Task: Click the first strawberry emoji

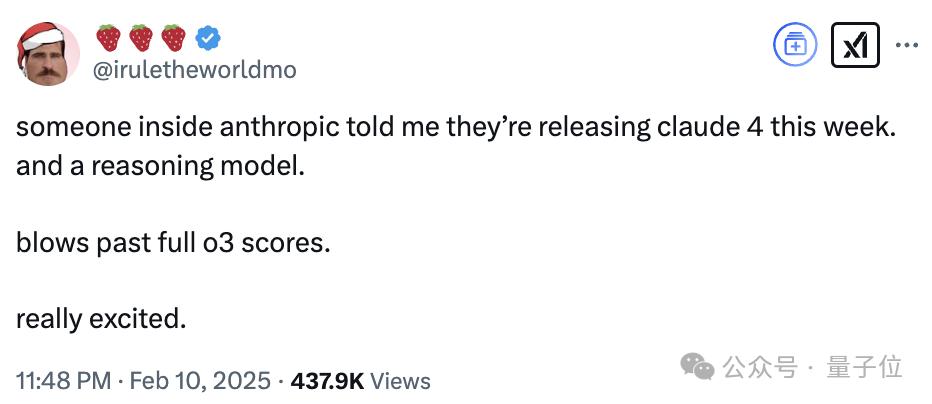Action: (108, 38)
